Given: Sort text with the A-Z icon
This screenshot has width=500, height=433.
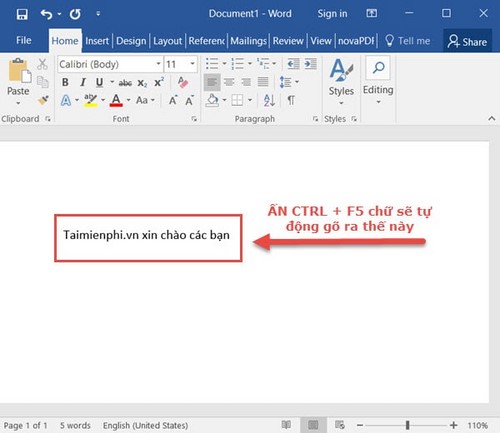Looking at the screenshot, I should pyautogui.click(x=269, y=100).
